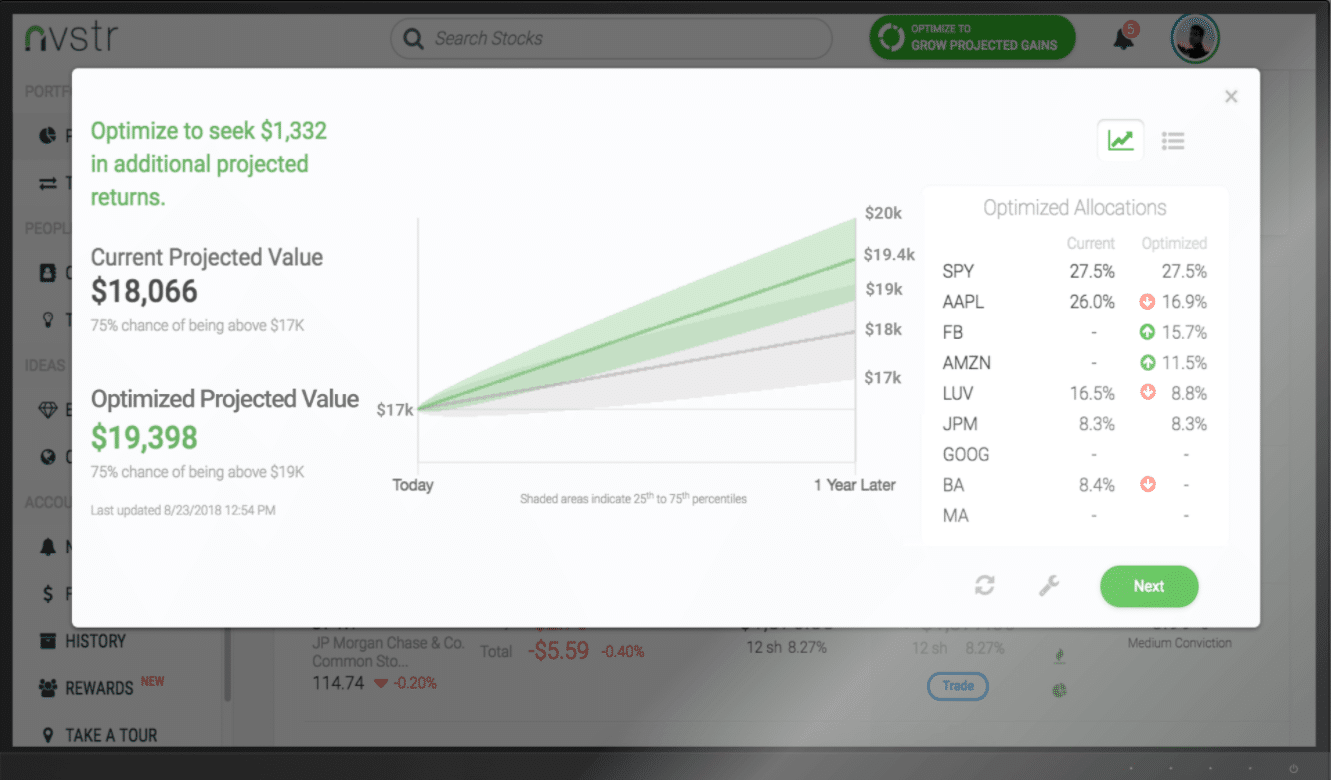
Task: Click the Search Stocks field
Action: pyautogui.click(x=610, y=38)
